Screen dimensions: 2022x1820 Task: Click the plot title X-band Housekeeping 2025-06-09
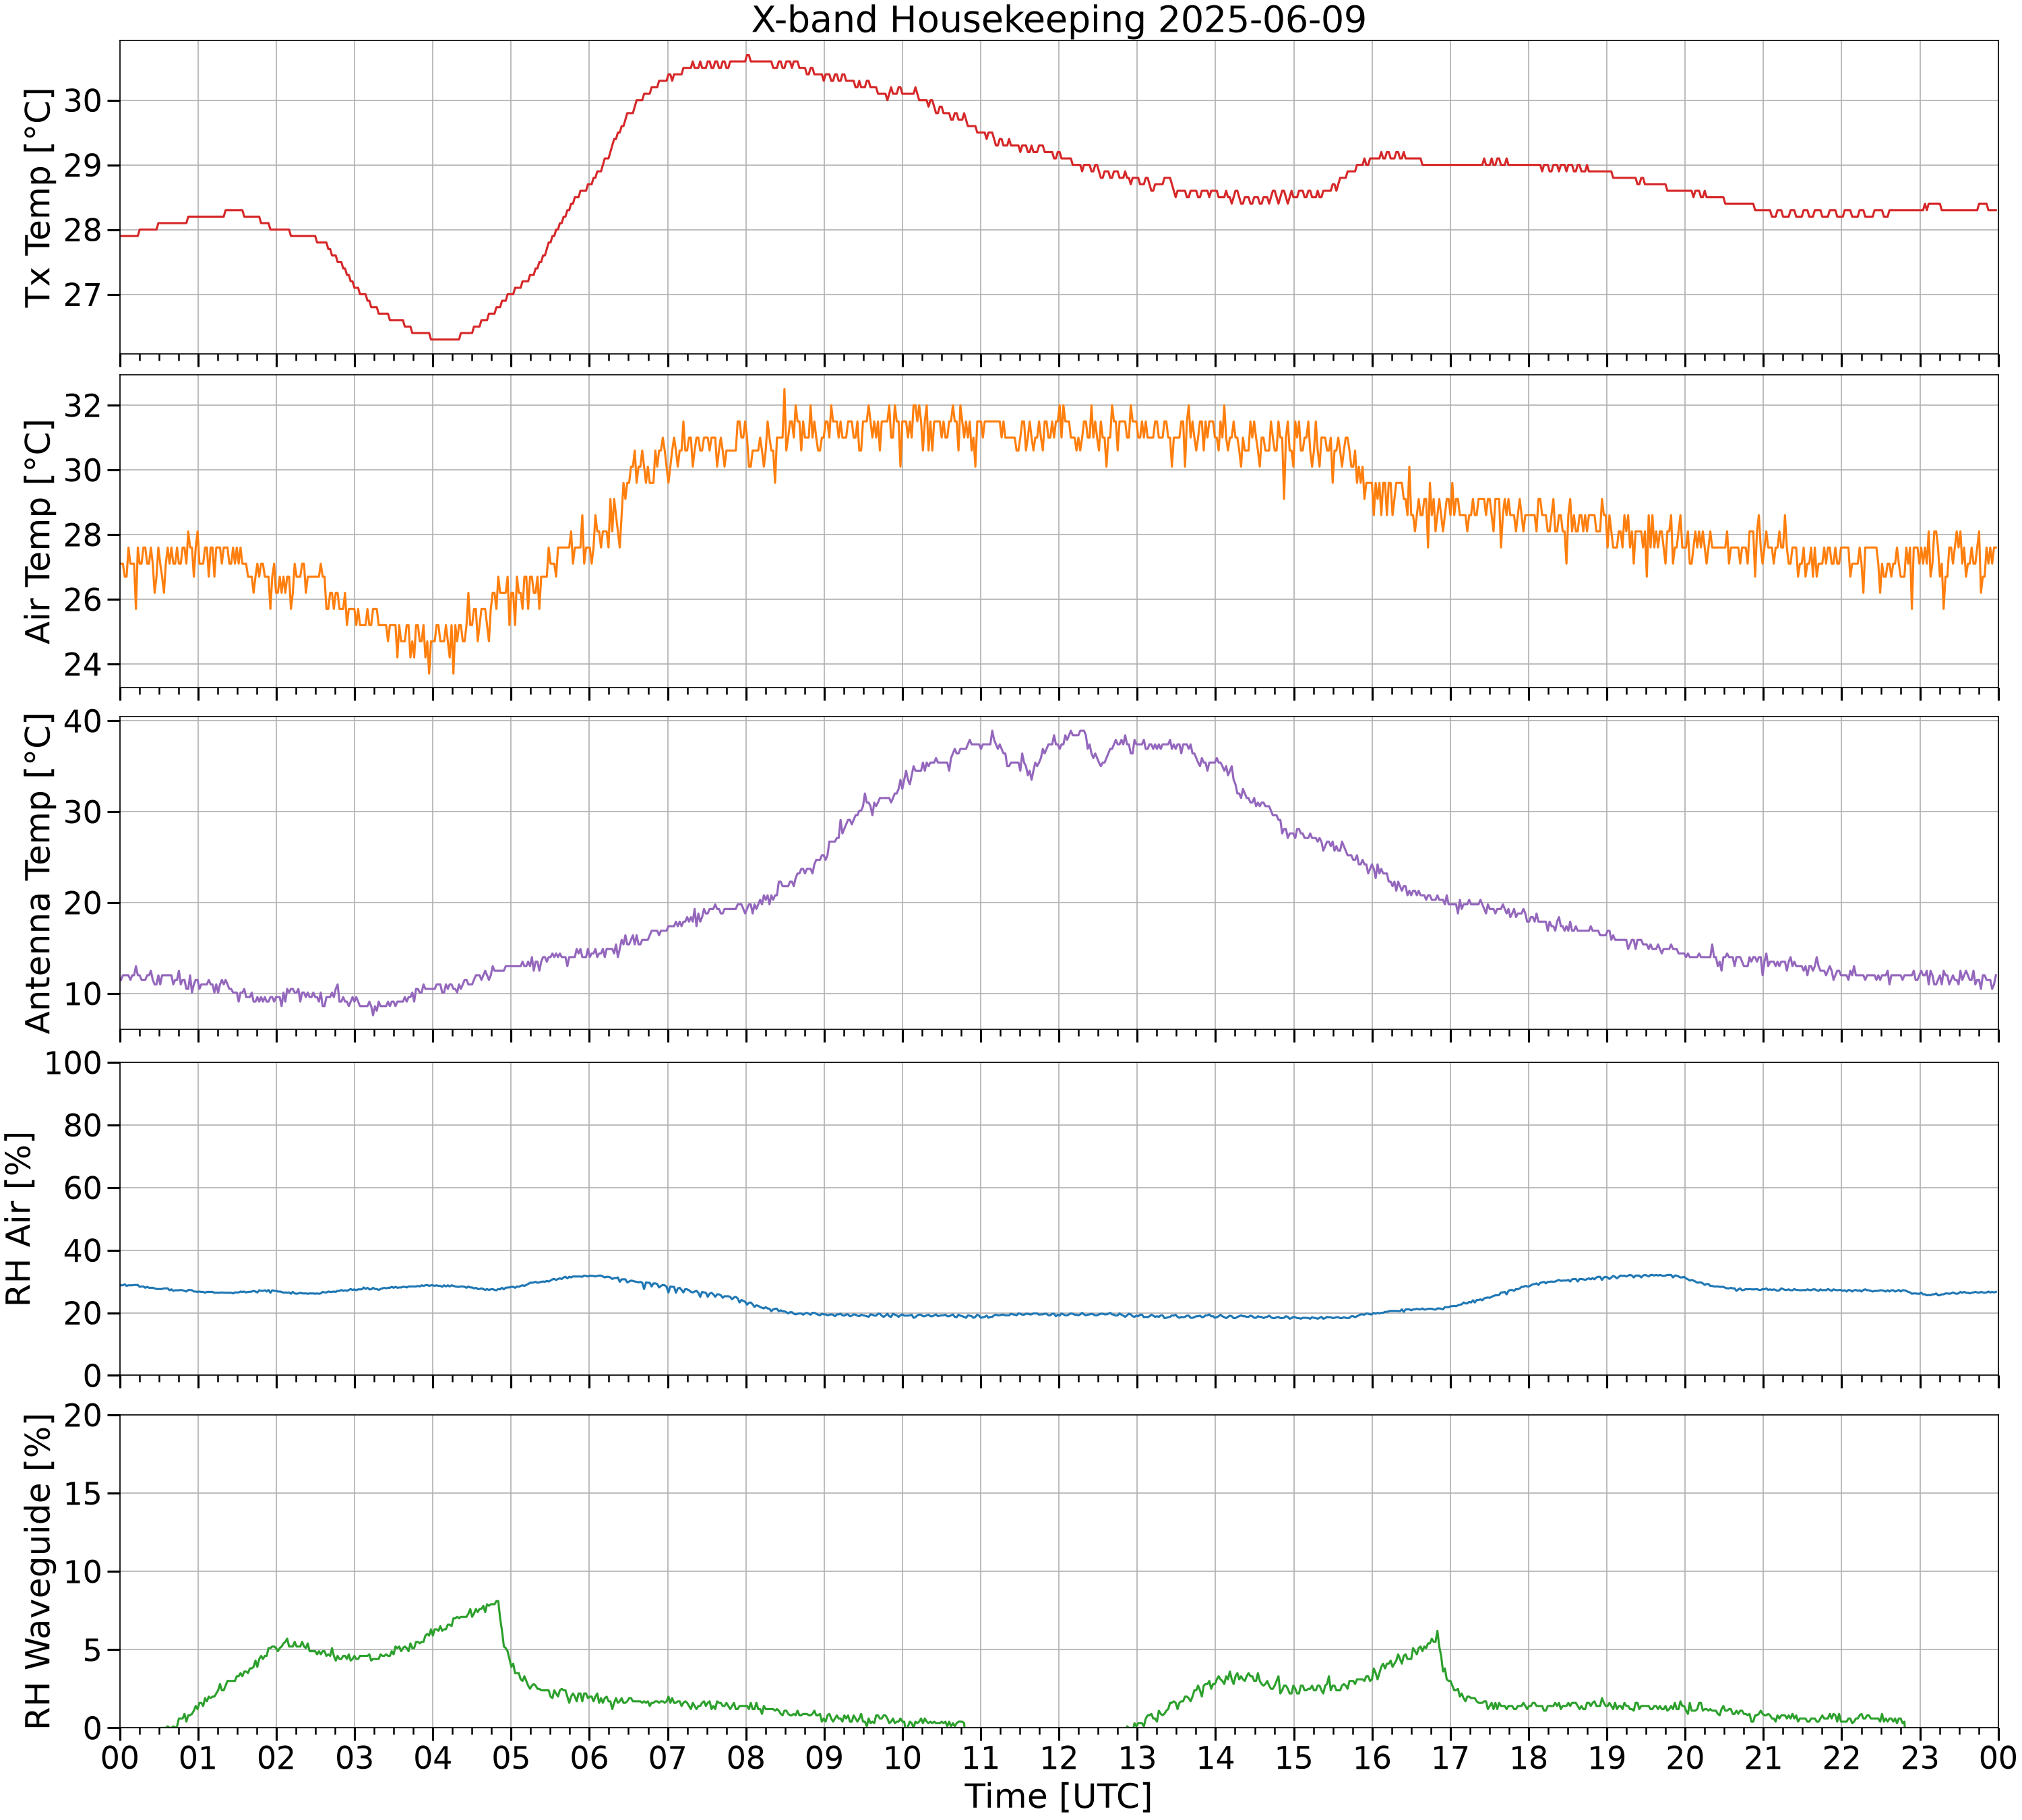[1058, 20]
